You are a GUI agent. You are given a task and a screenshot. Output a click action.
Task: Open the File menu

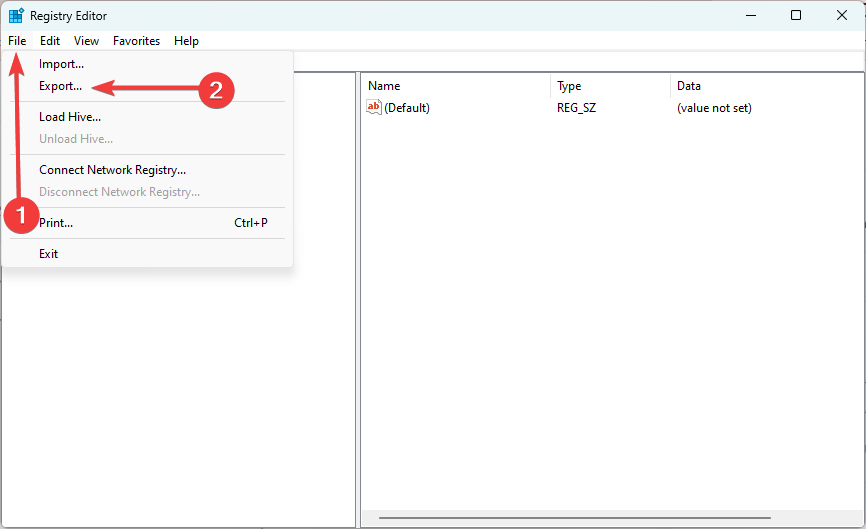click(x=17, y=41)
